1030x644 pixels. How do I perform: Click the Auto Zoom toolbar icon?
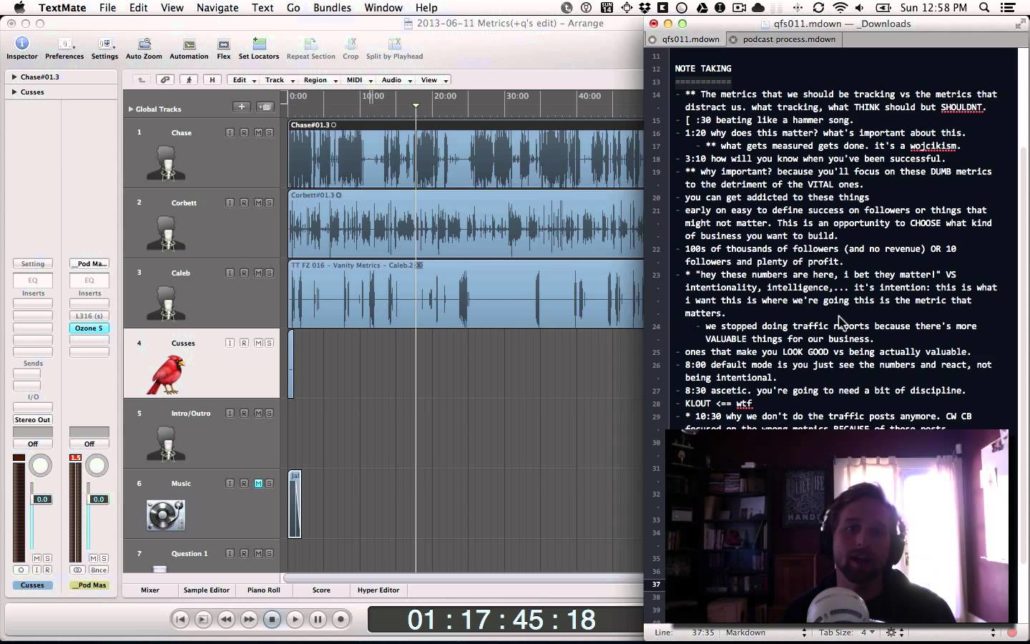tap(144, 45)
